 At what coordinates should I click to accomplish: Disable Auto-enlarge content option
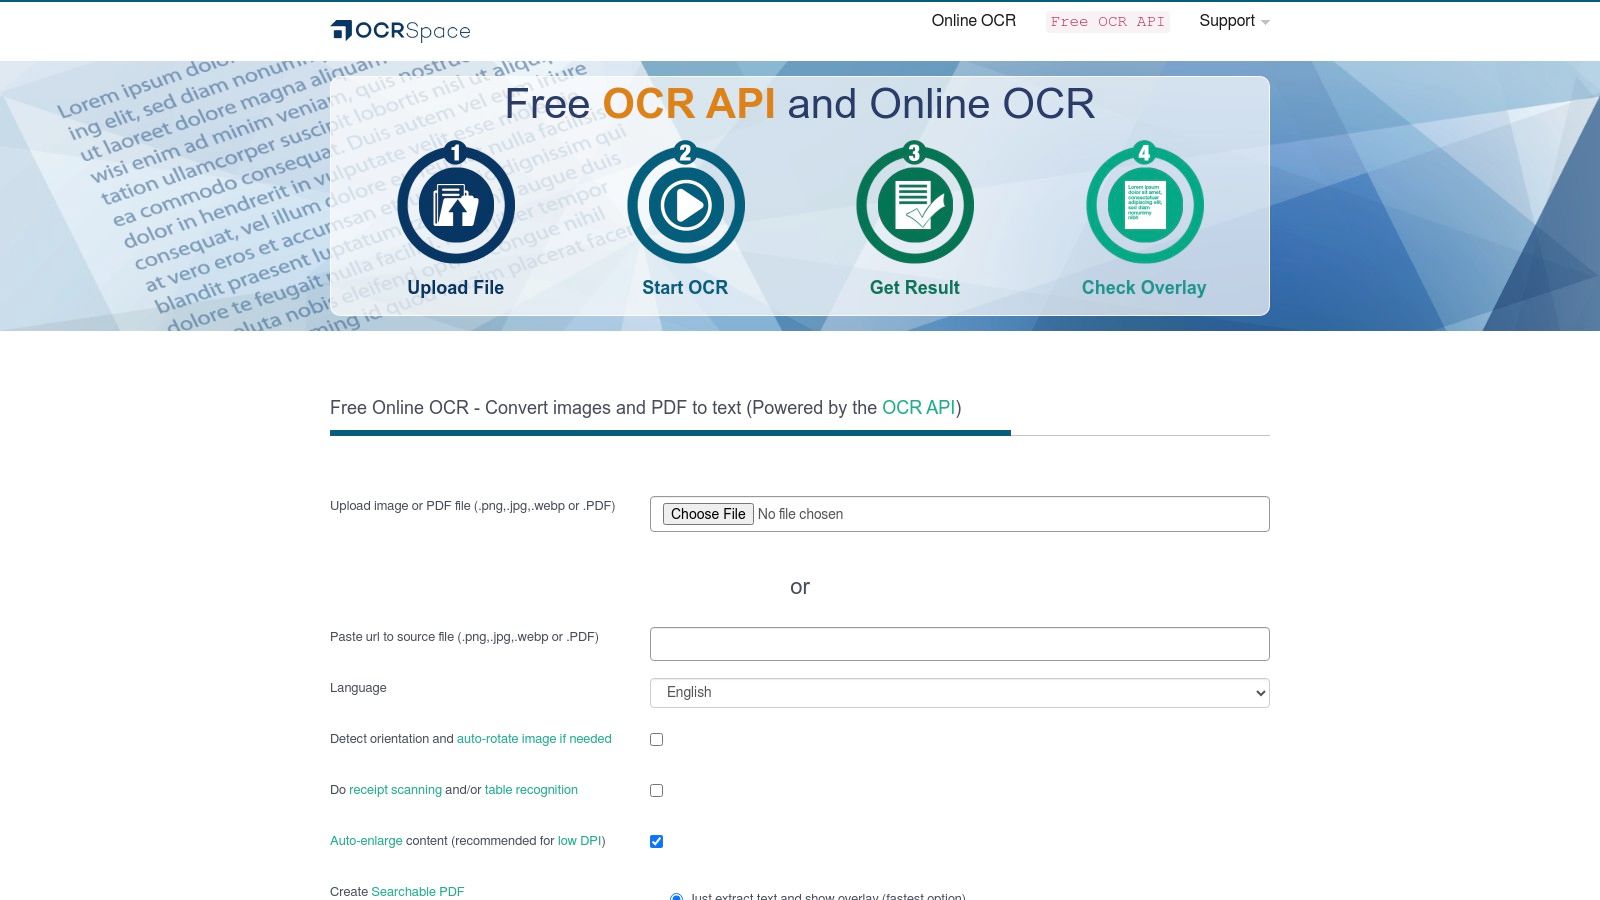coord(656,841)
